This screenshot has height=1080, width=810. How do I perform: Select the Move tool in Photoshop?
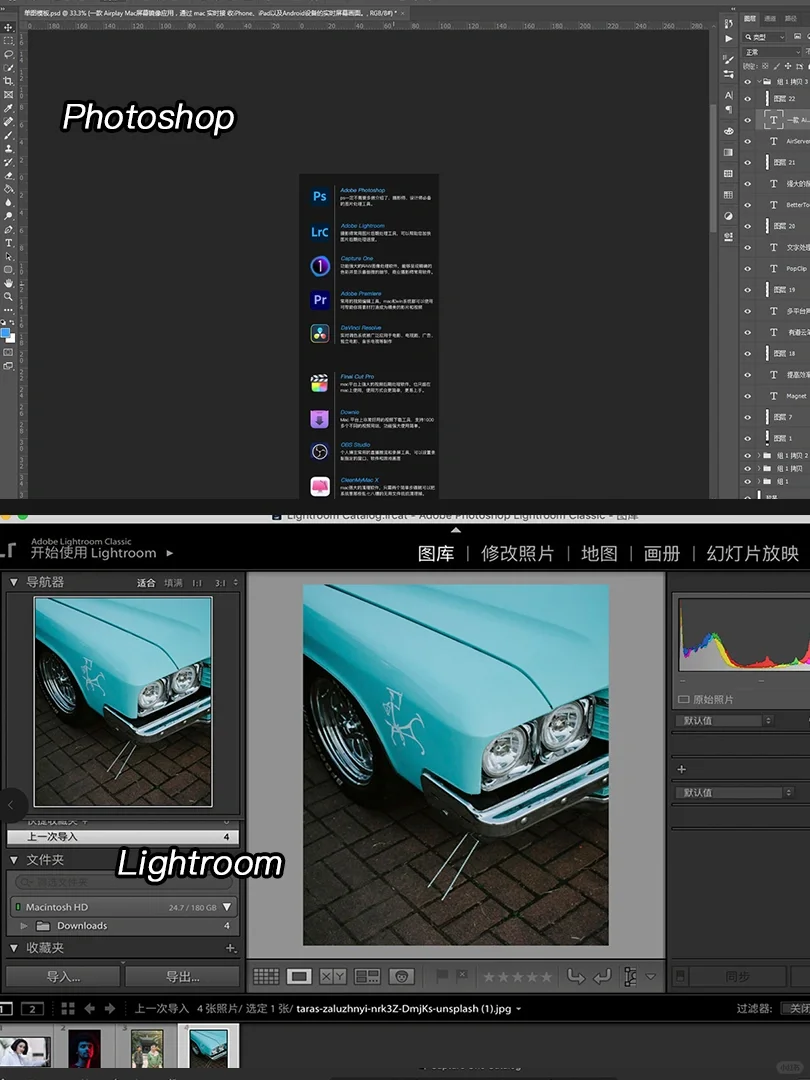coord(8,28)
